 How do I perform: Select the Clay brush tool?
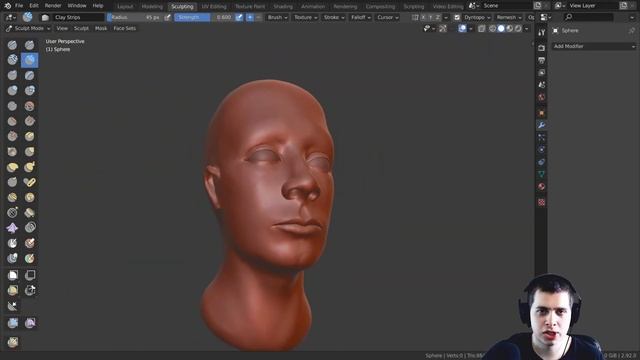coord(12,60)
